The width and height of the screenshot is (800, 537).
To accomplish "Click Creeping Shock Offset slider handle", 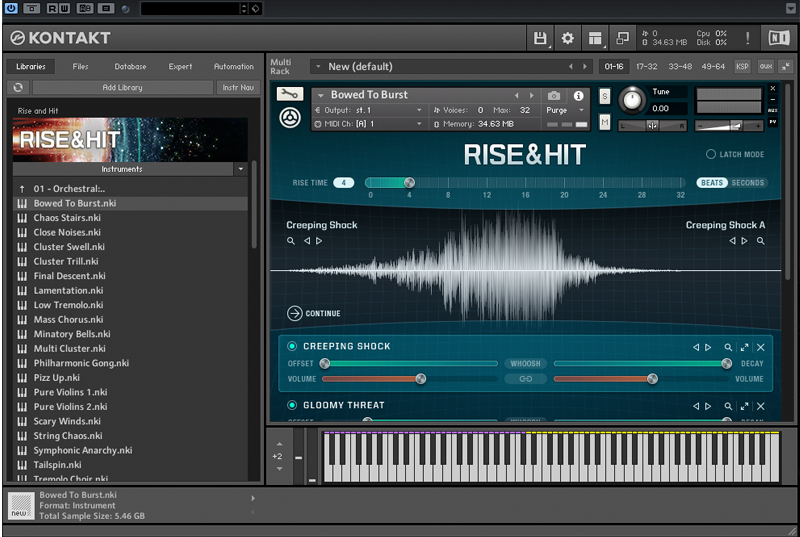I will point(324,364).
